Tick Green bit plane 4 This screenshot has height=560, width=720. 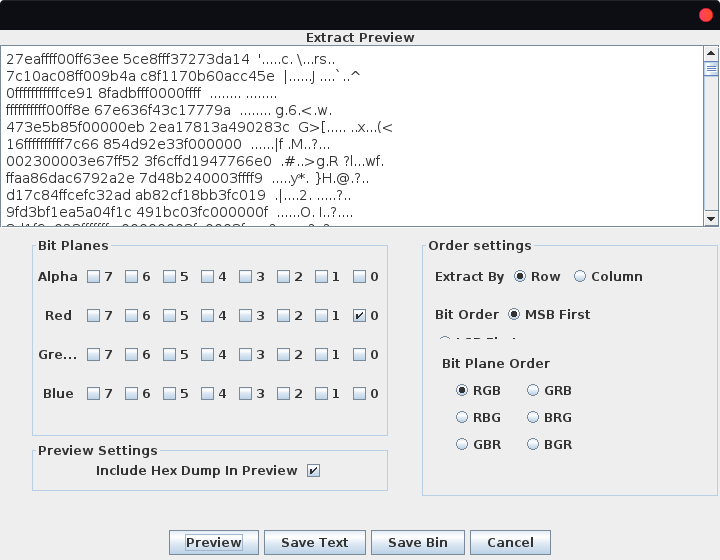coord(208,354)
